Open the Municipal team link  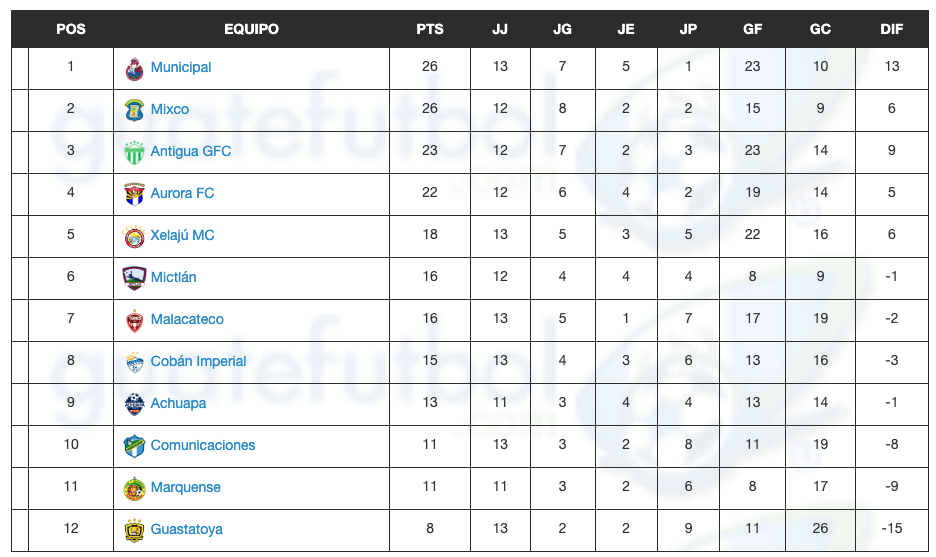coord(181,67)
